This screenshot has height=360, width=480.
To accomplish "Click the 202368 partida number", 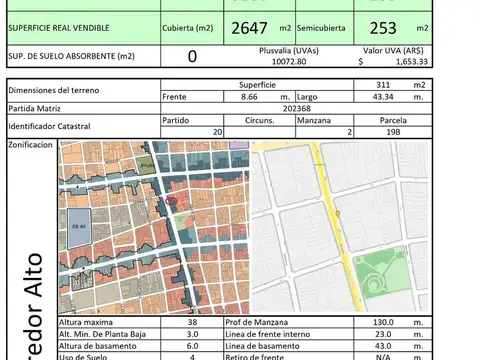I will tap(296, 109).
